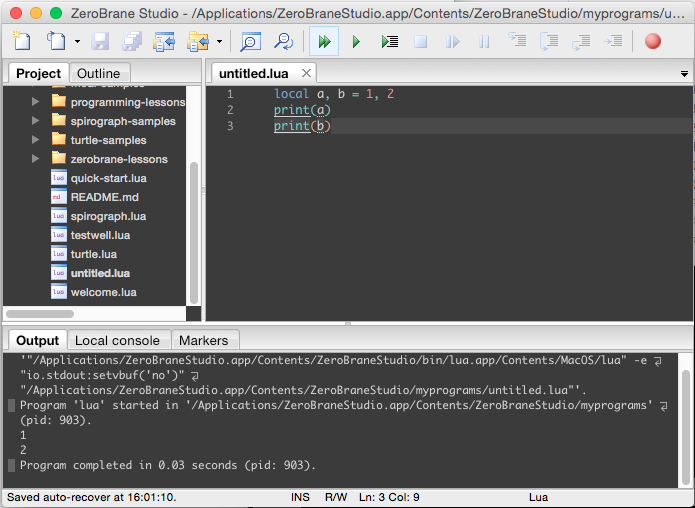Open testwell.lua in project tree
This screenshot has width=695, height=508.
click(101, 235)
